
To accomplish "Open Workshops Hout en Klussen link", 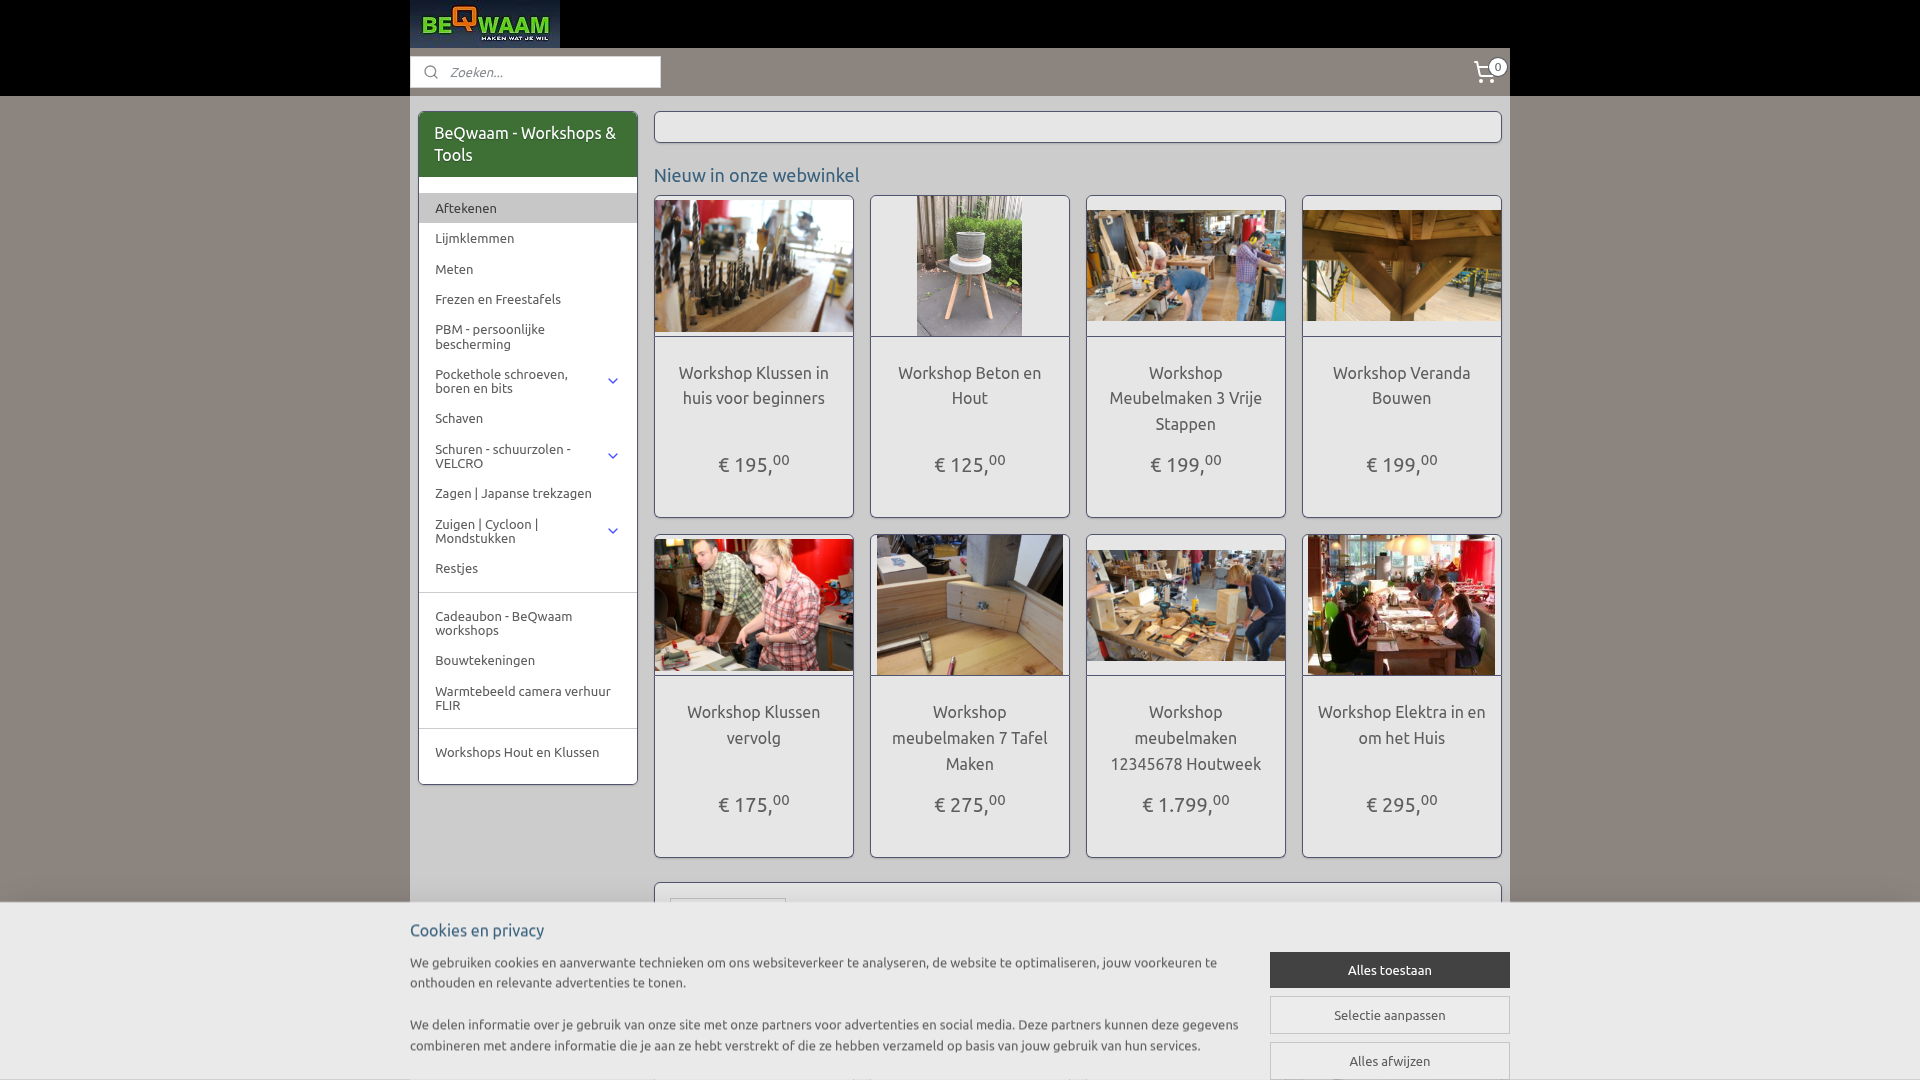I will coord(528,752).
